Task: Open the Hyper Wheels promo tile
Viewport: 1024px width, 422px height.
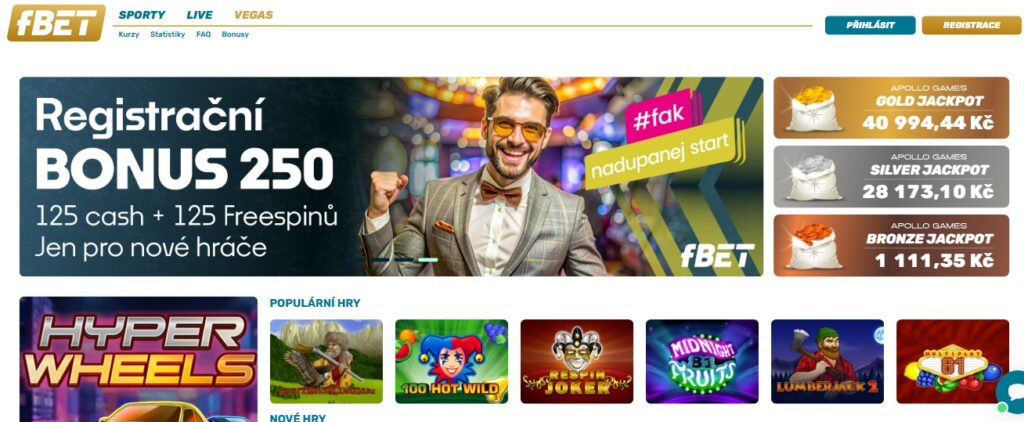Action: [x=138, y=359]
